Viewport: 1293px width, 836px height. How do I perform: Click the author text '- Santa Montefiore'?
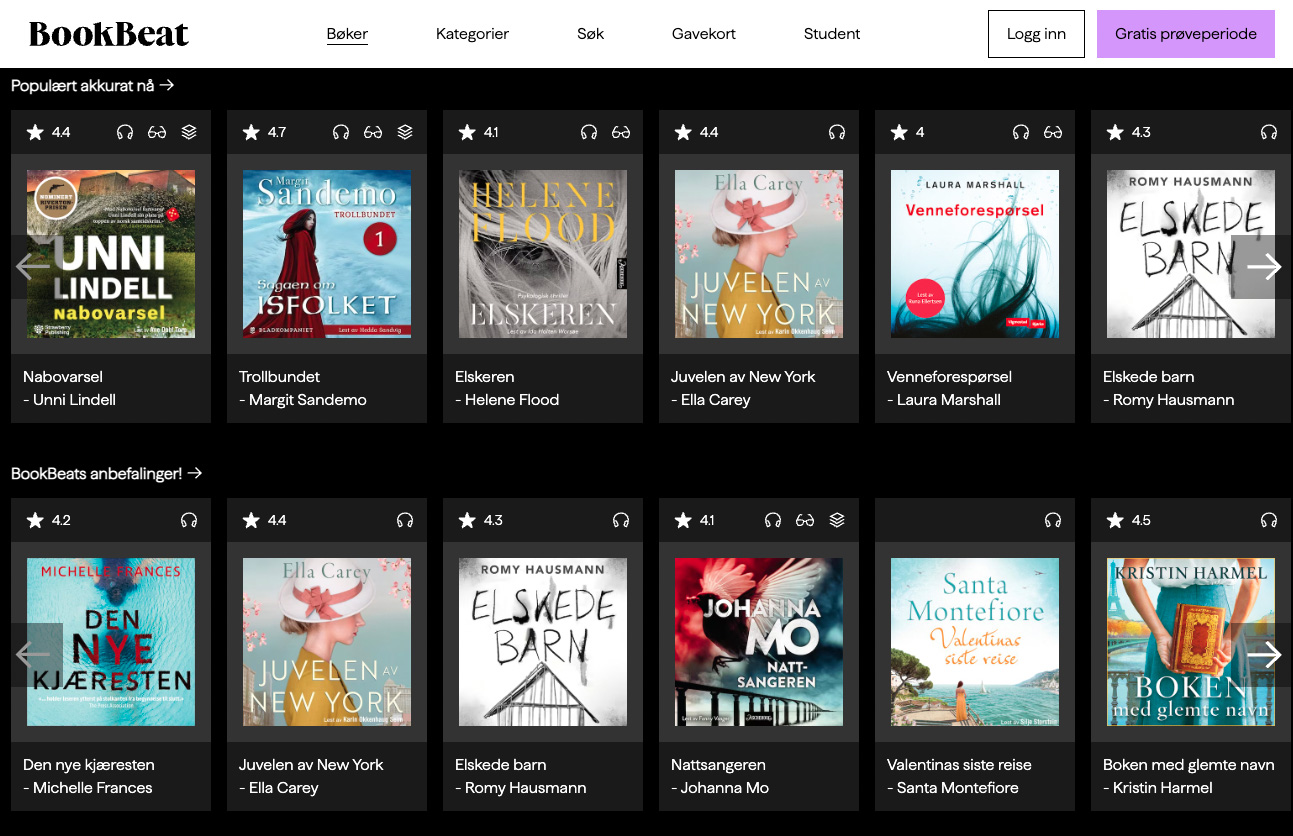tap(953, 788)
